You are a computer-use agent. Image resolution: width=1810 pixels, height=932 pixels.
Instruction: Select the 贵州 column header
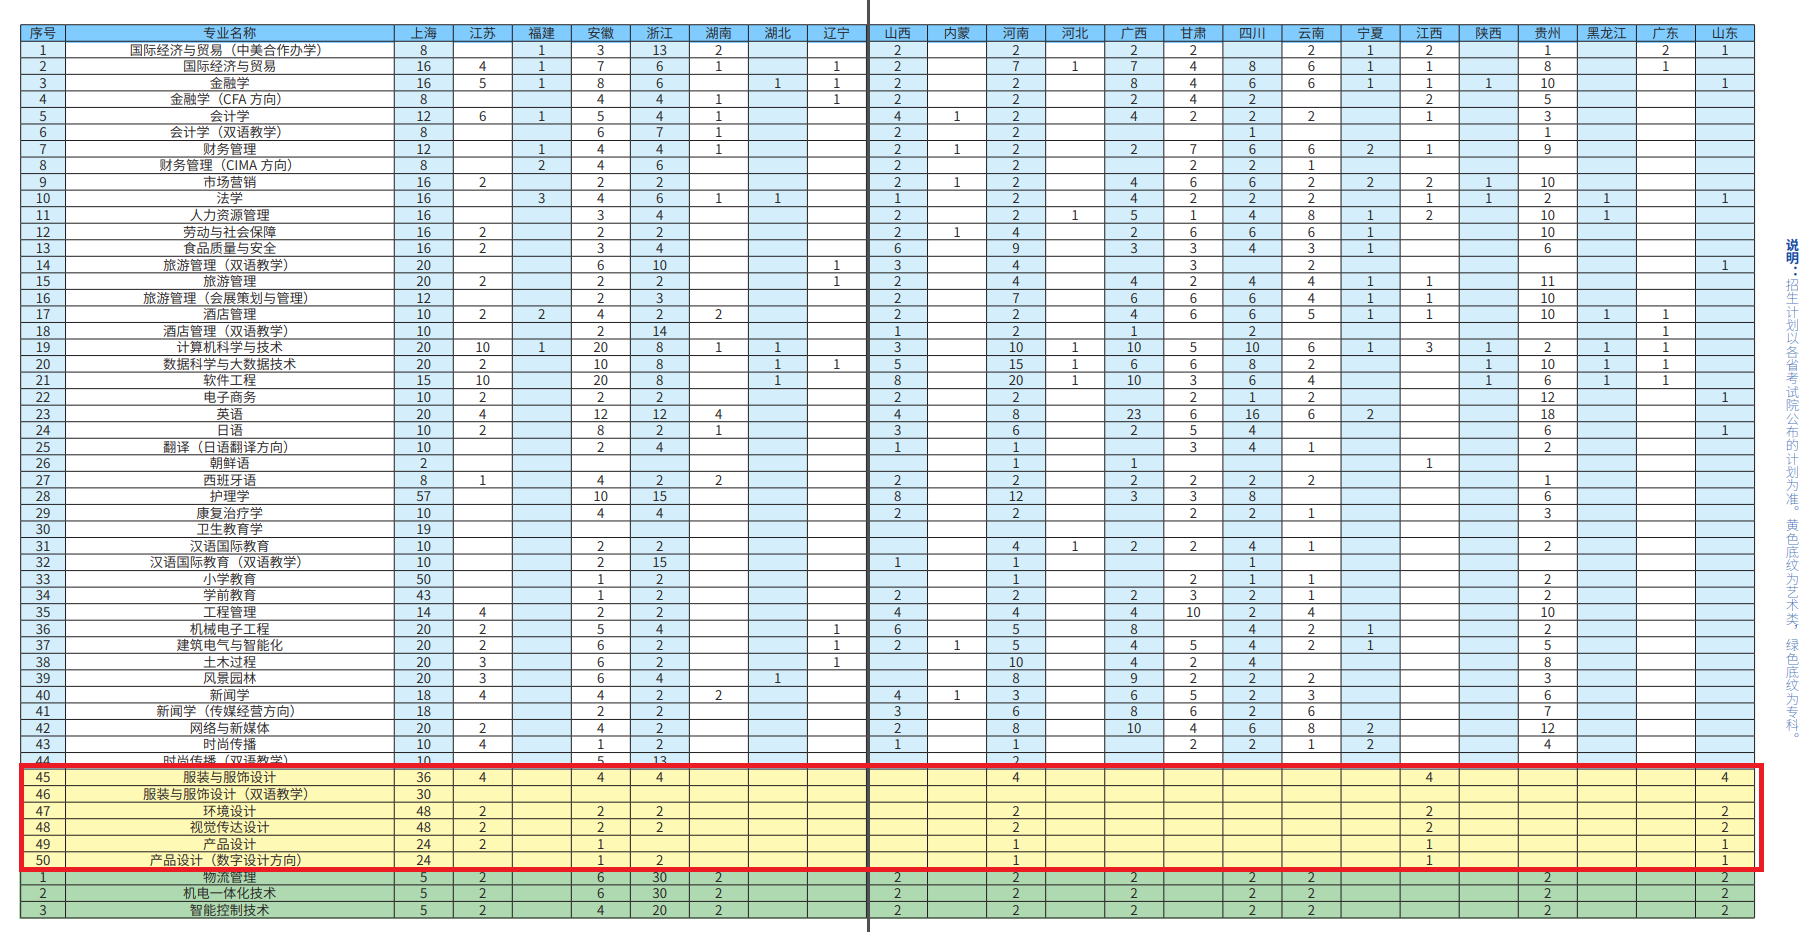click(1548, 33)
